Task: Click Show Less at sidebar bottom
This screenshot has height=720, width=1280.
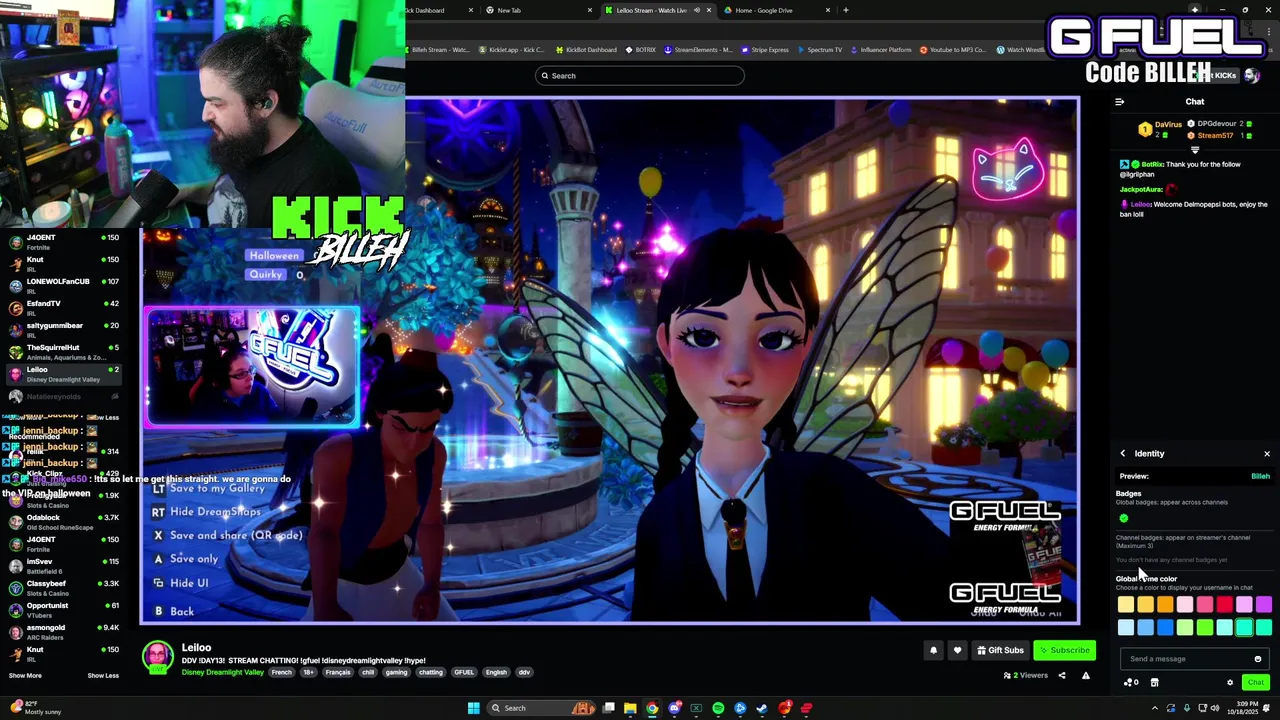Action: [103, 675]
